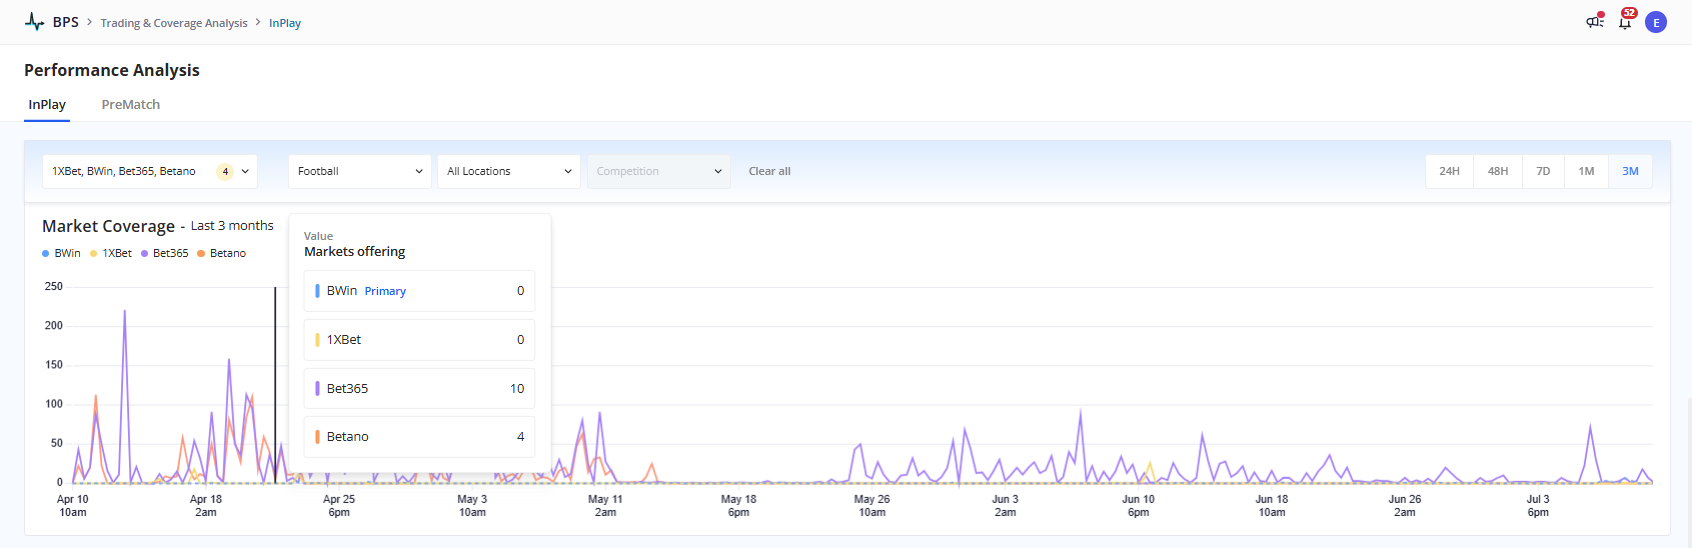This screenshot has width=1692, height=548.
Task: Select the 7D time range
Action: pyautogui.click(x=1543, y=171)
